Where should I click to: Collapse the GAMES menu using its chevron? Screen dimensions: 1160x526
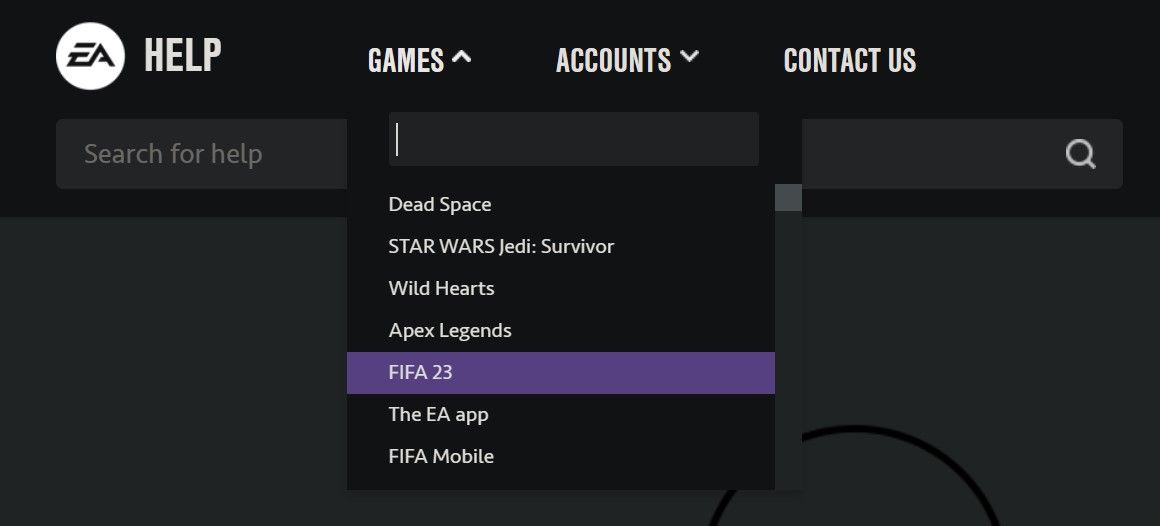461,59
